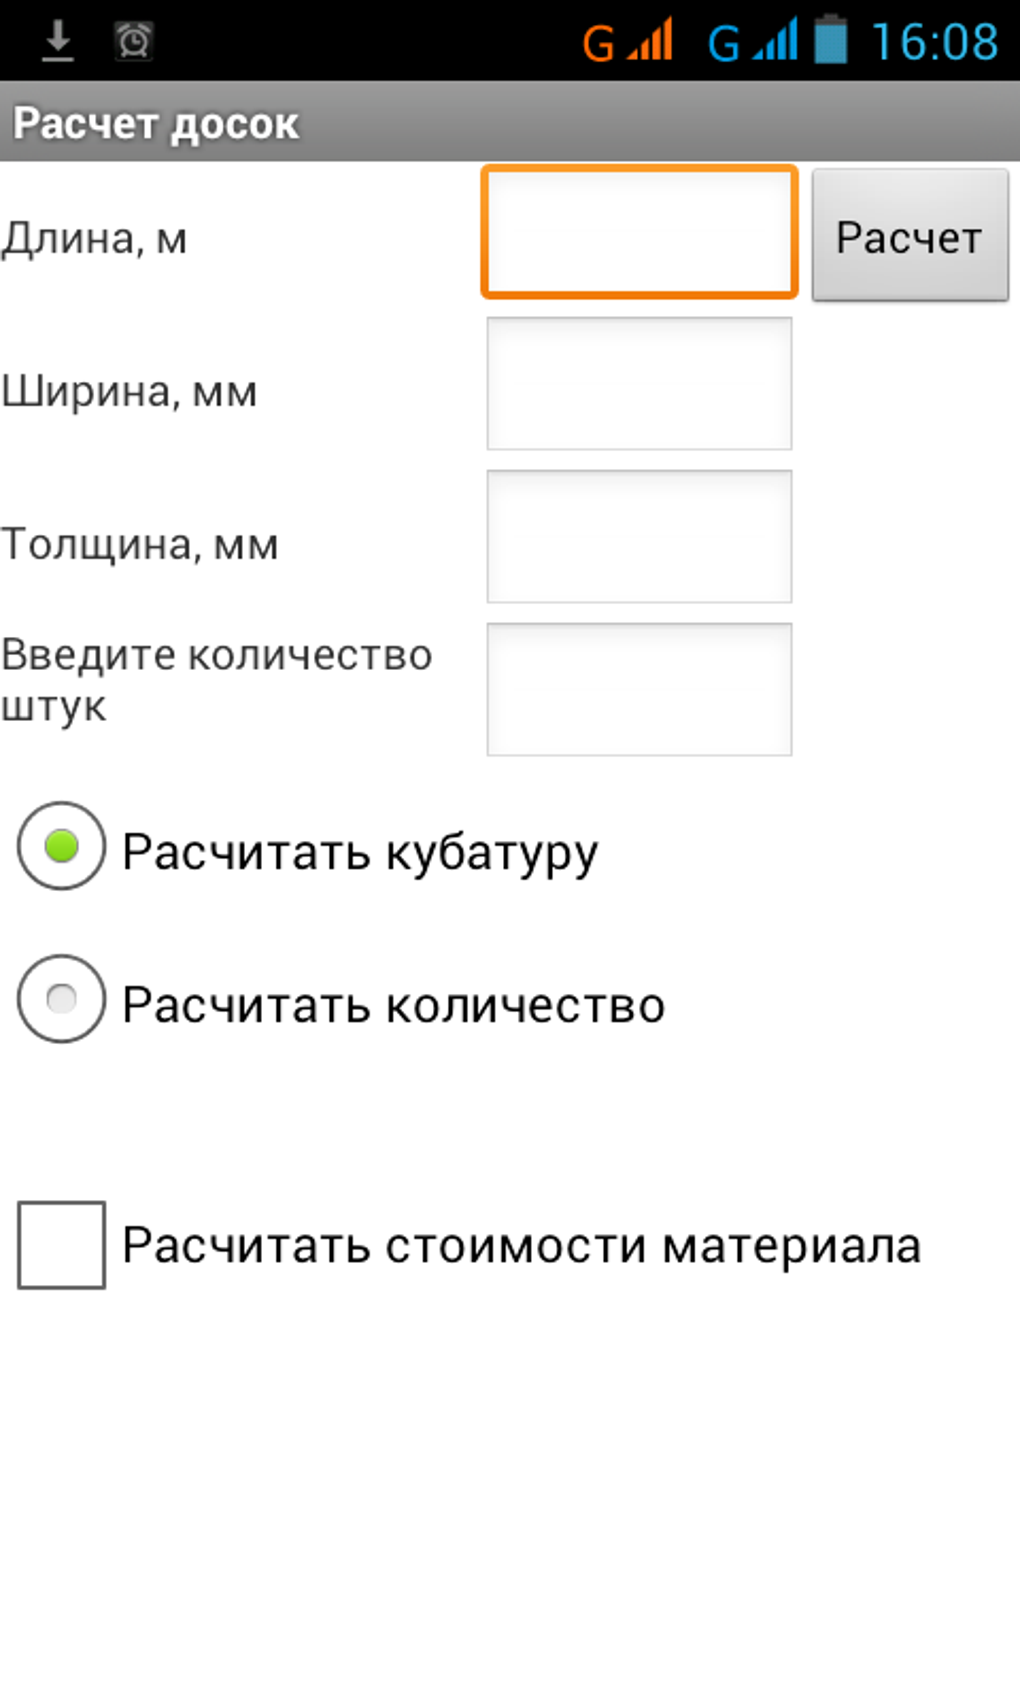Enable Расчитать стоимости материала checkbox

pos(61,1245)
